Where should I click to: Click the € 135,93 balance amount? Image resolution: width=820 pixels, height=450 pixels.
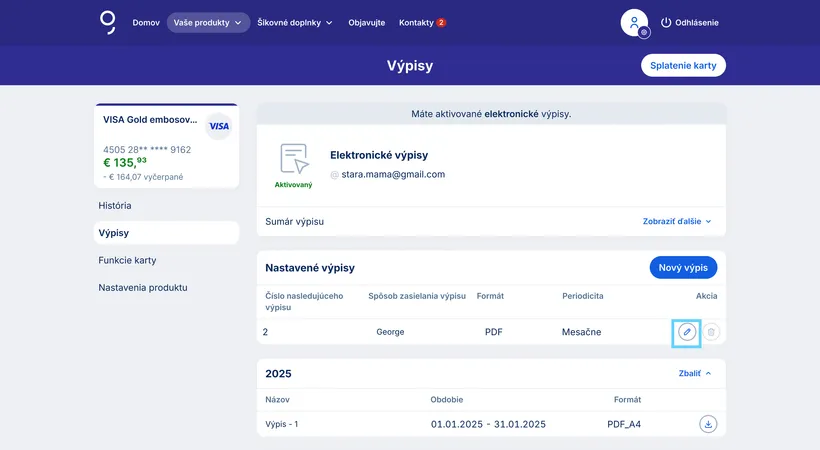pyautogui.click(x=124, y=163)
